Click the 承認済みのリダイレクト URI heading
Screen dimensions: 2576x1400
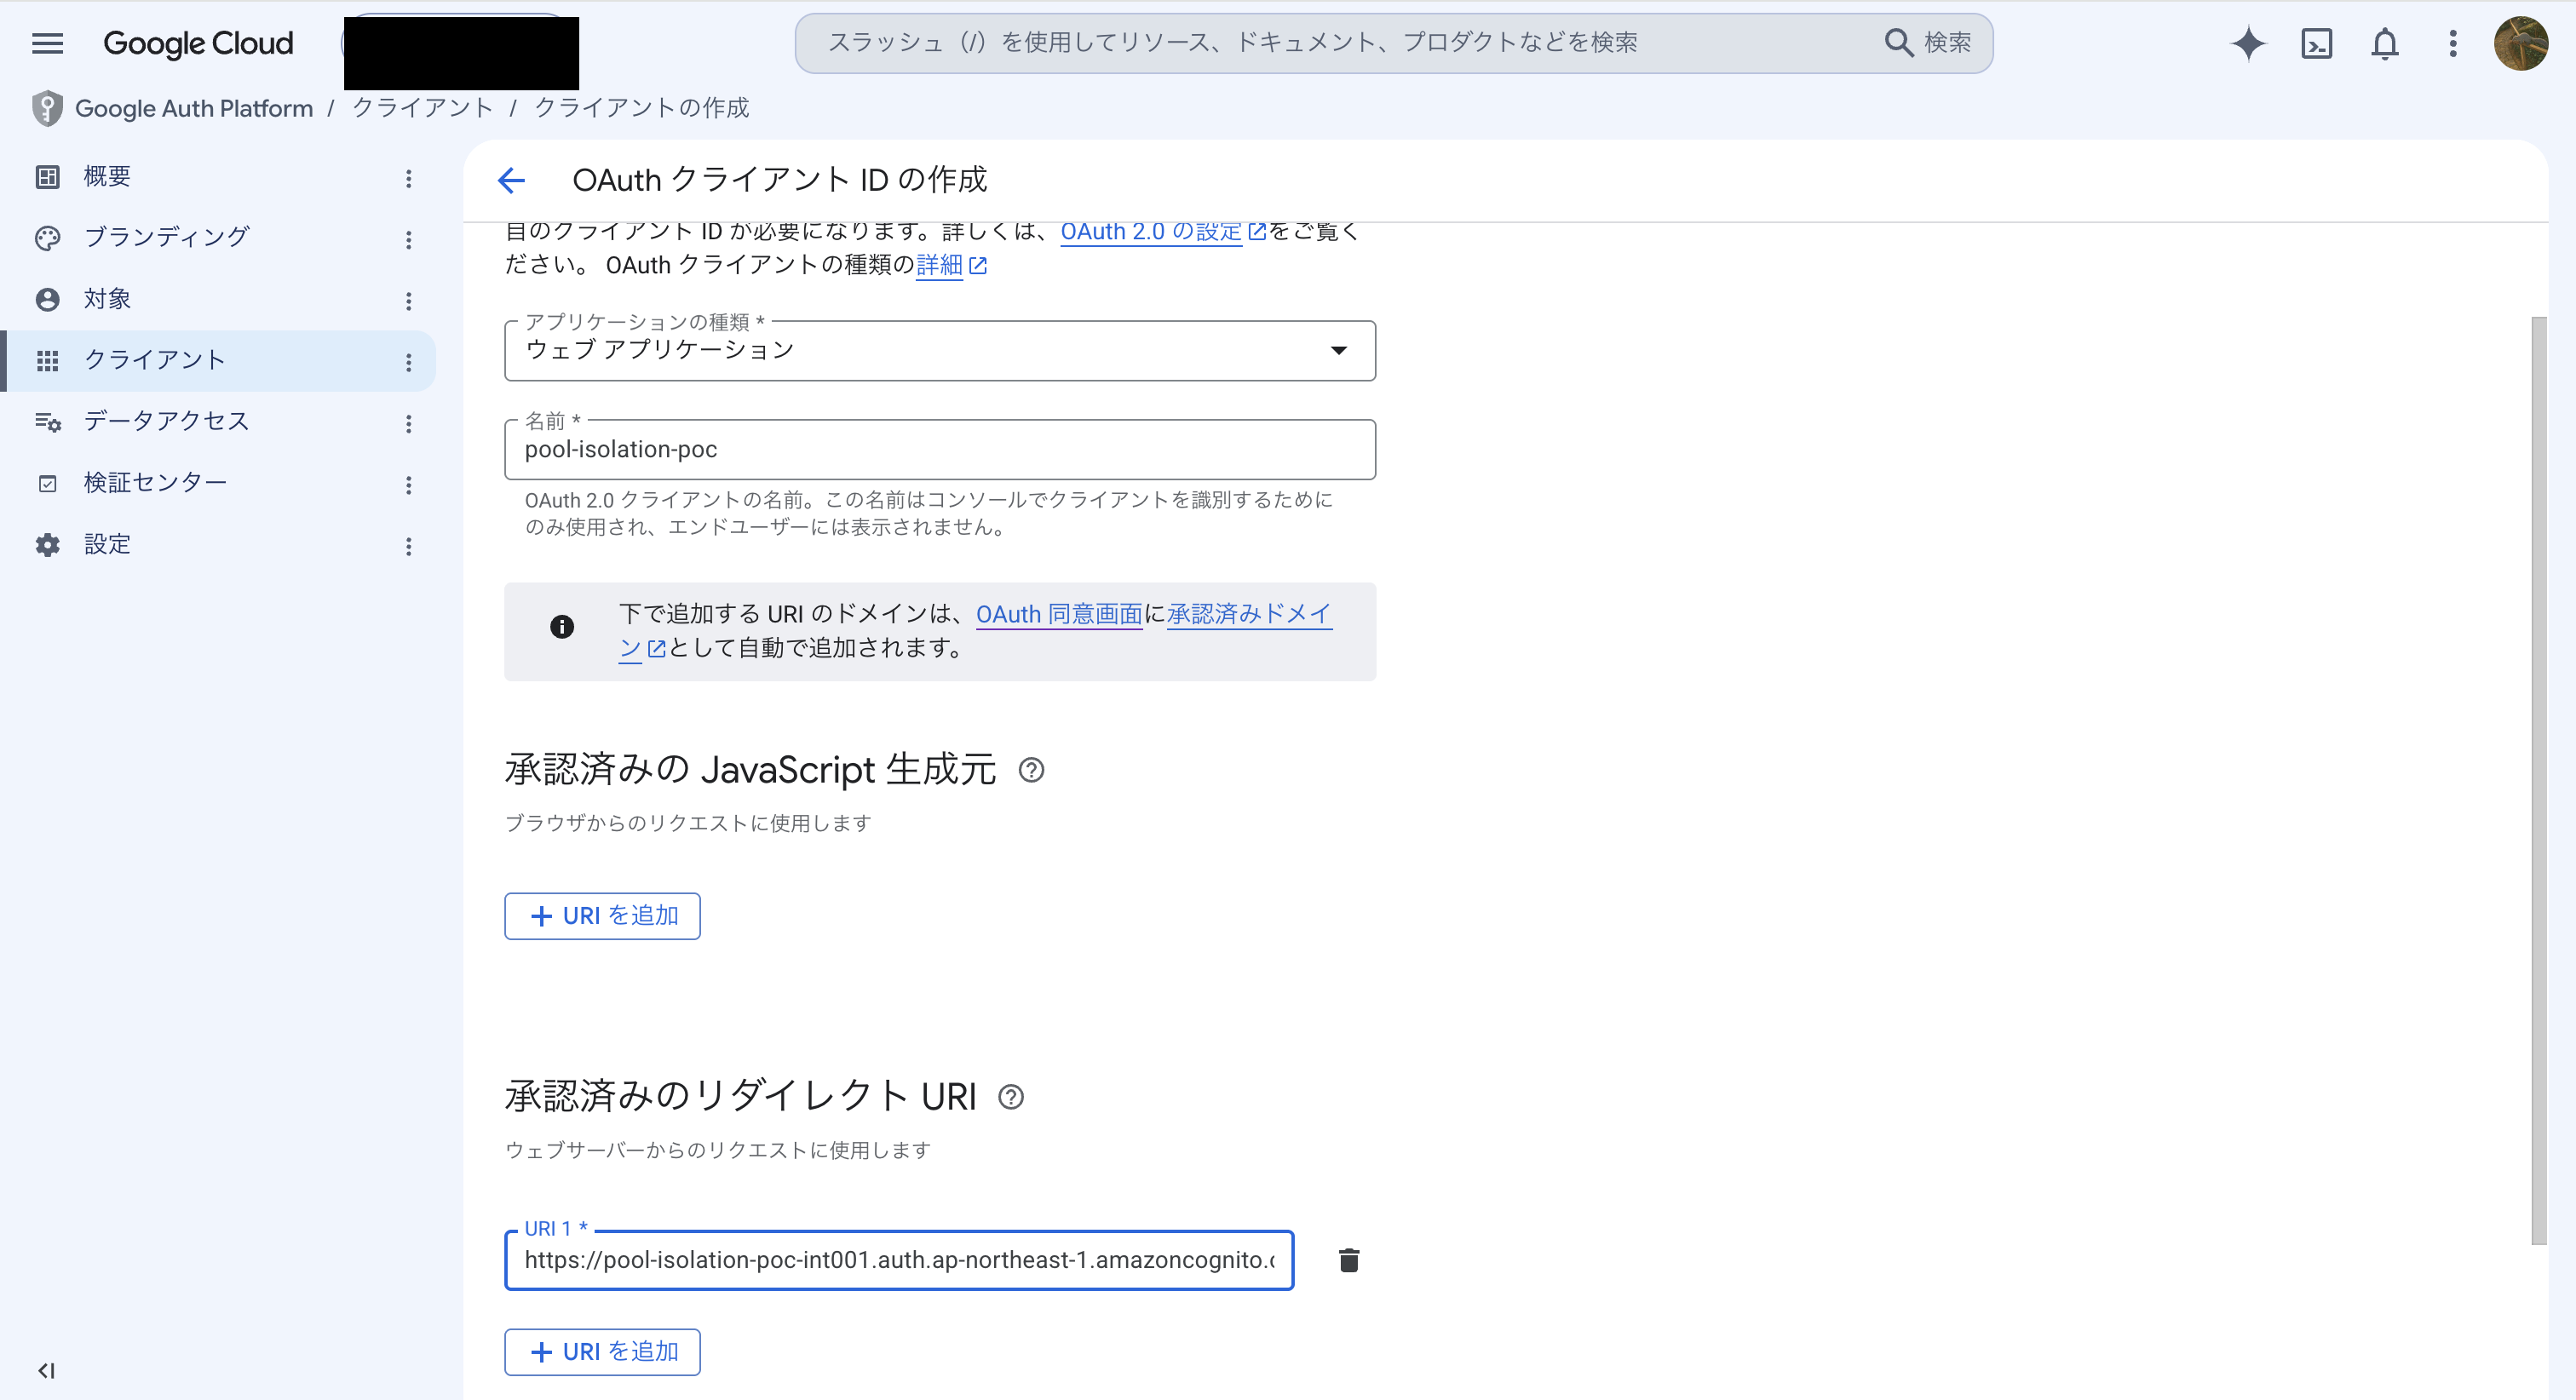pos(740,1097)
